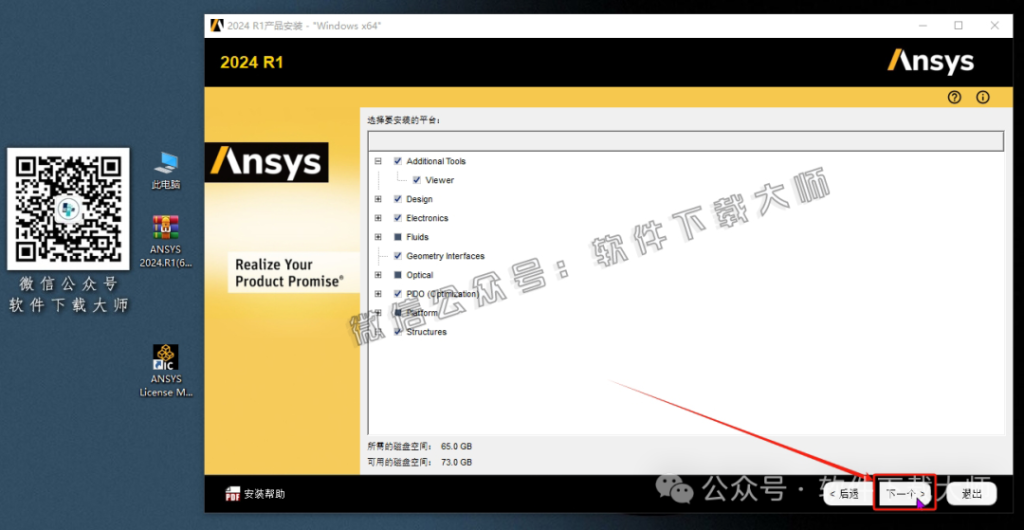
Task: Uncheck the Viewer checkbox
Action: pyautogui.click(x=417, y=179)
